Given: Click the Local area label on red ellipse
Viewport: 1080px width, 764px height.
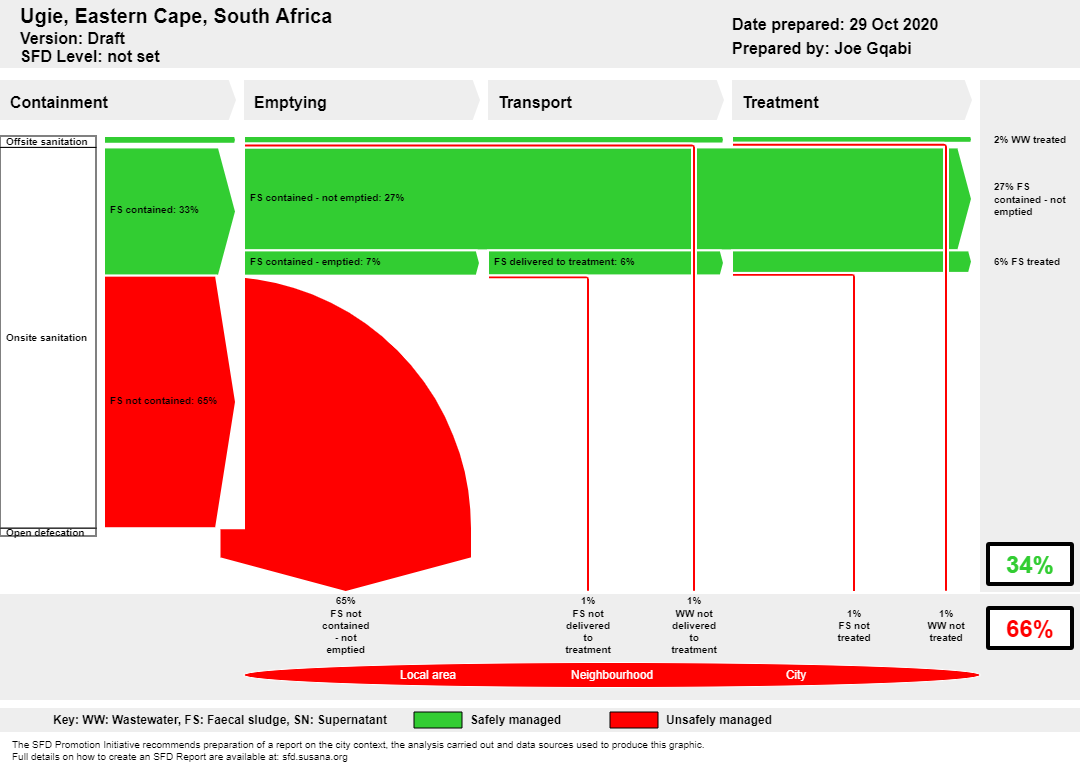Looking at the screenshot, I should tap(428, 674).
